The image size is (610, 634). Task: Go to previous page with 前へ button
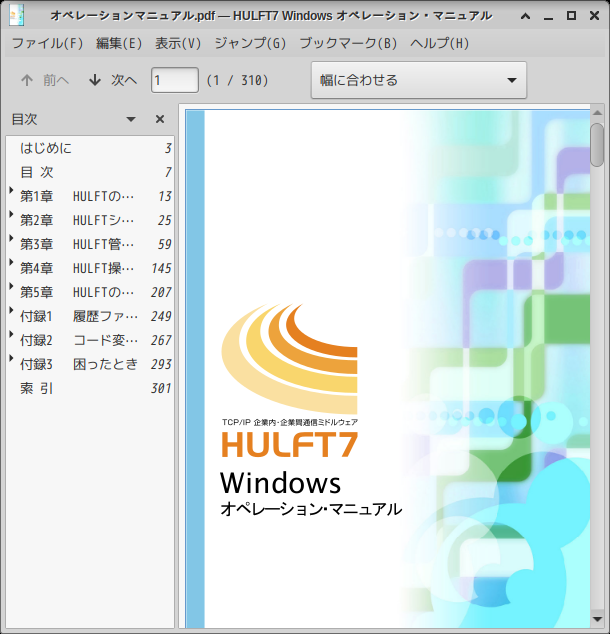[x=45, y=80]
